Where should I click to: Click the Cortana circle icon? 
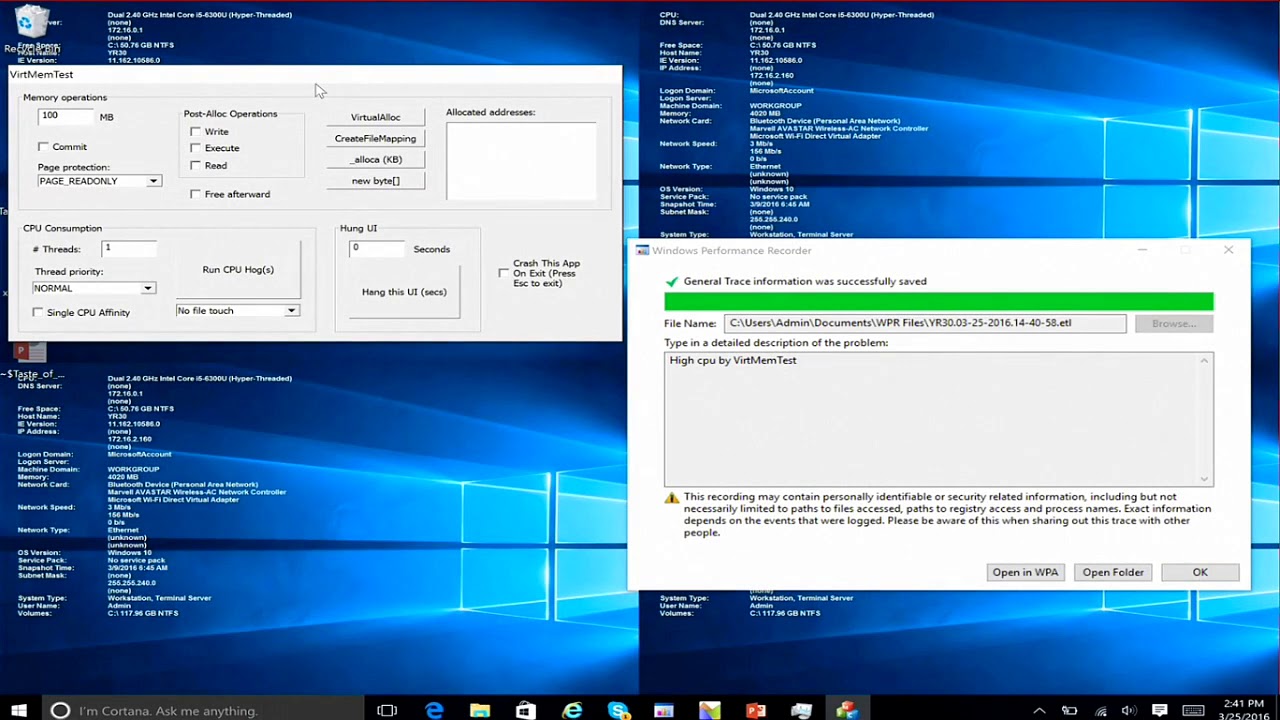(x=60, y=711)
